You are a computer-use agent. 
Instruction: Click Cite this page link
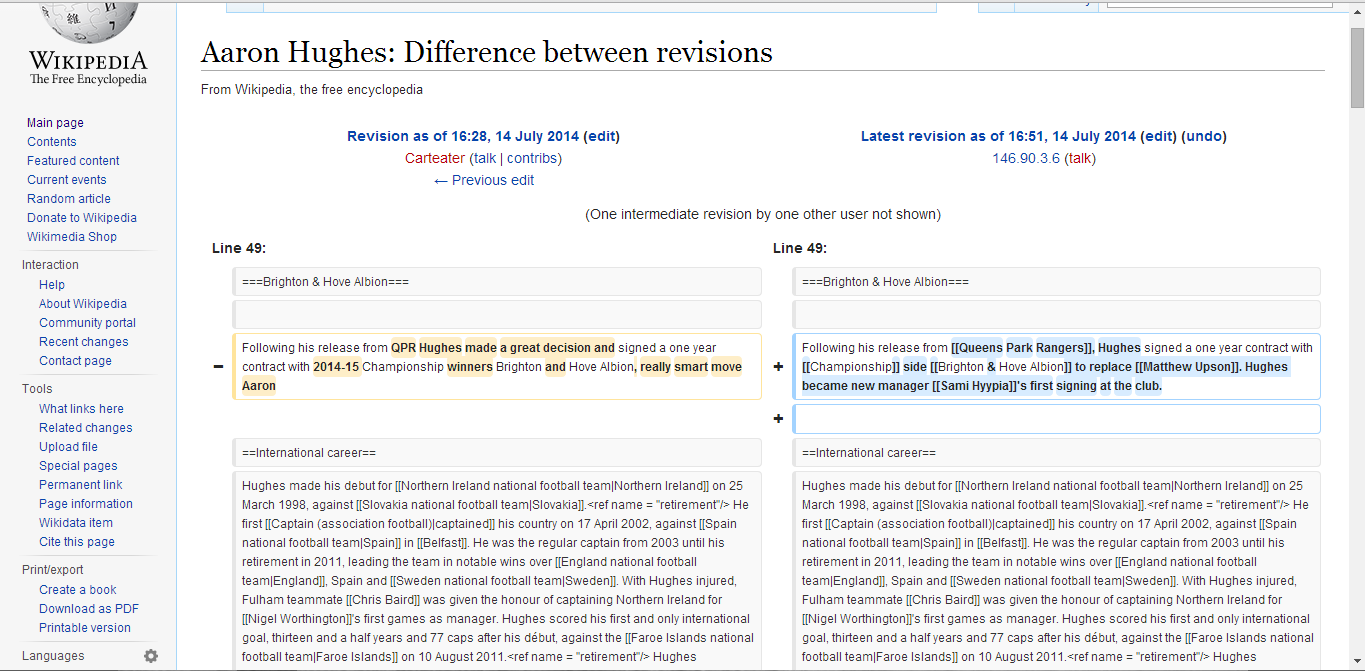[77, 542]
